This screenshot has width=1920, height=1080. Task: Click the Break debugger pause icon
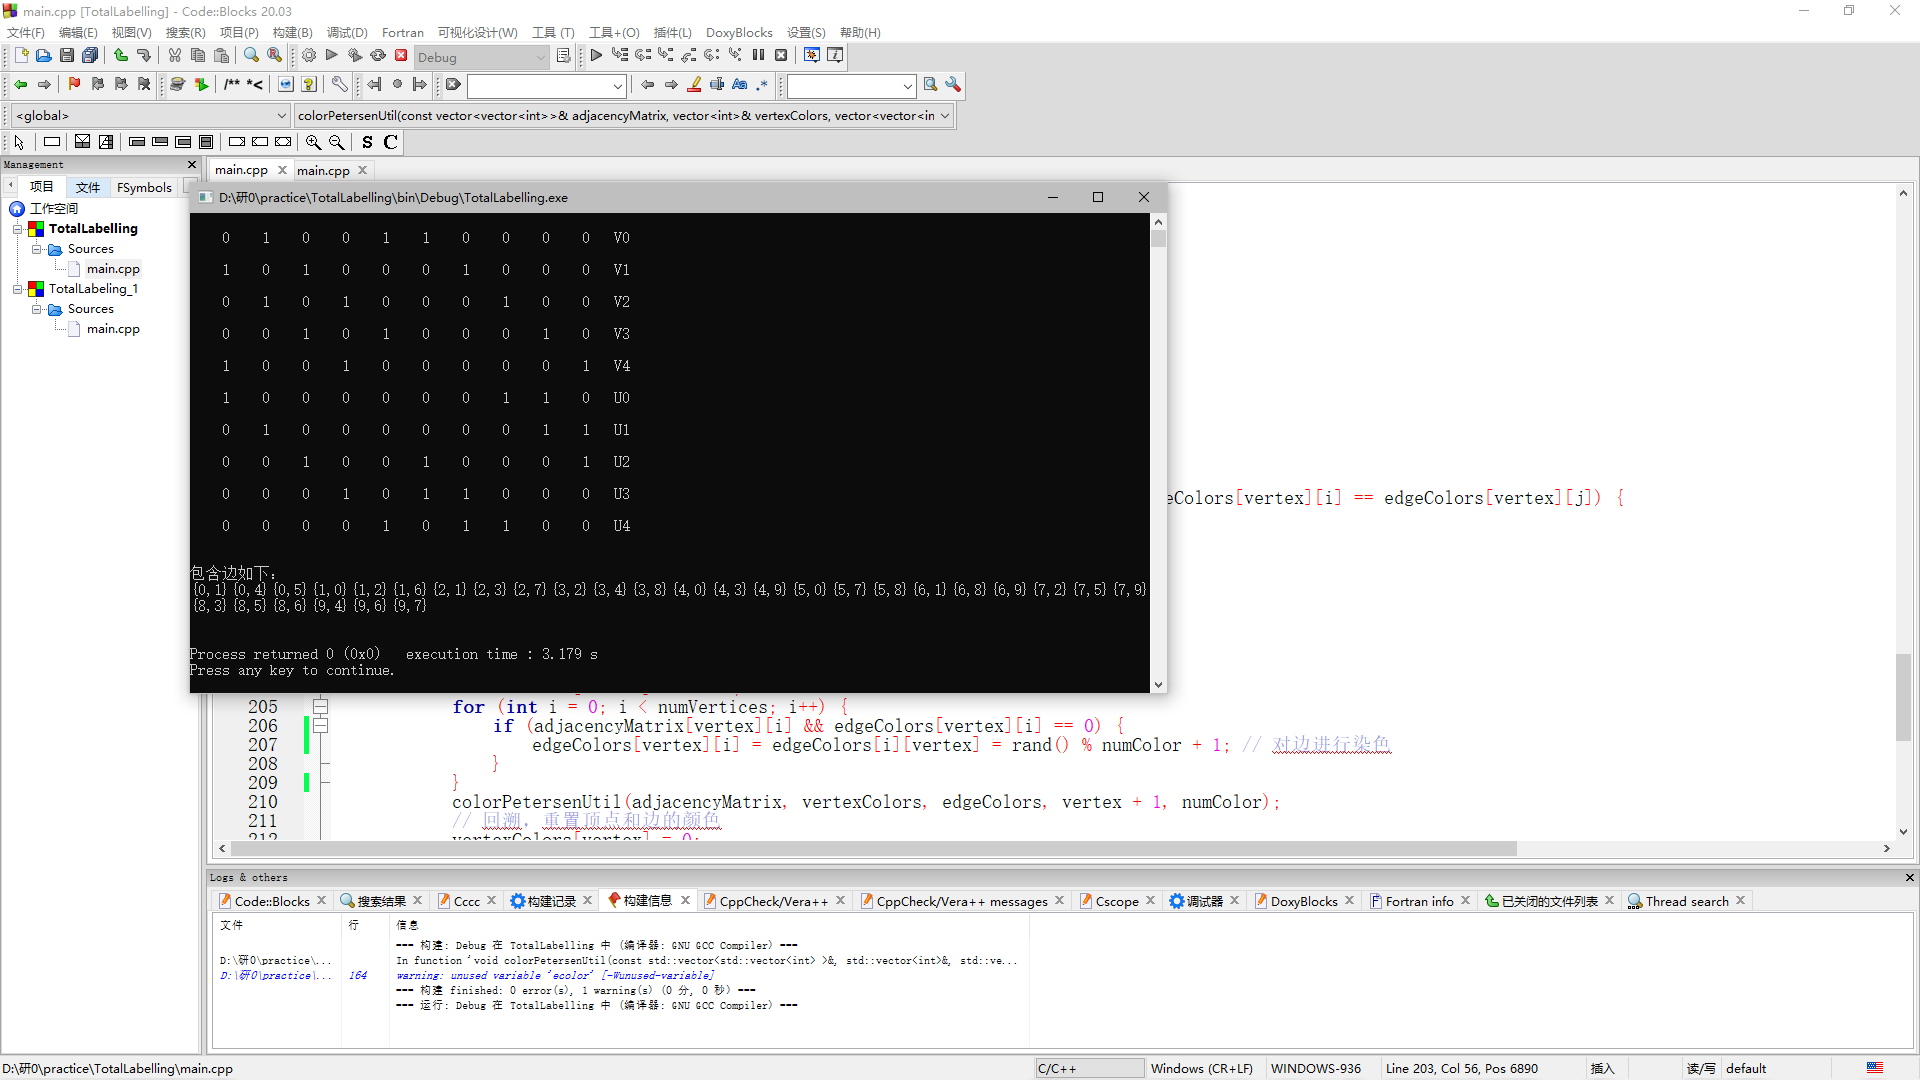coord(758,56)
